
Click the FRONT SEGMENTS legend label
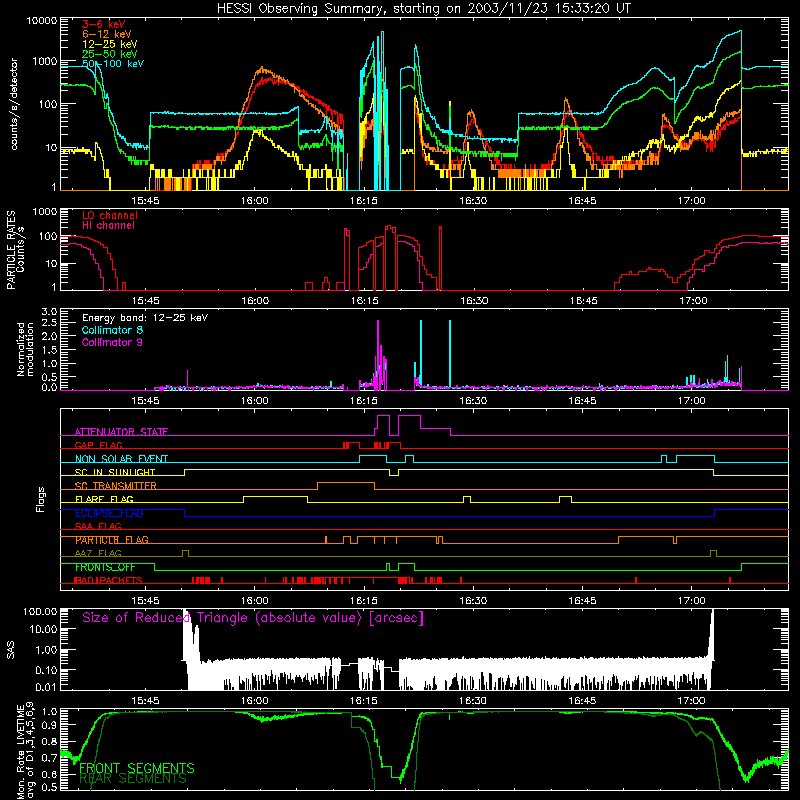coord(137,768)
